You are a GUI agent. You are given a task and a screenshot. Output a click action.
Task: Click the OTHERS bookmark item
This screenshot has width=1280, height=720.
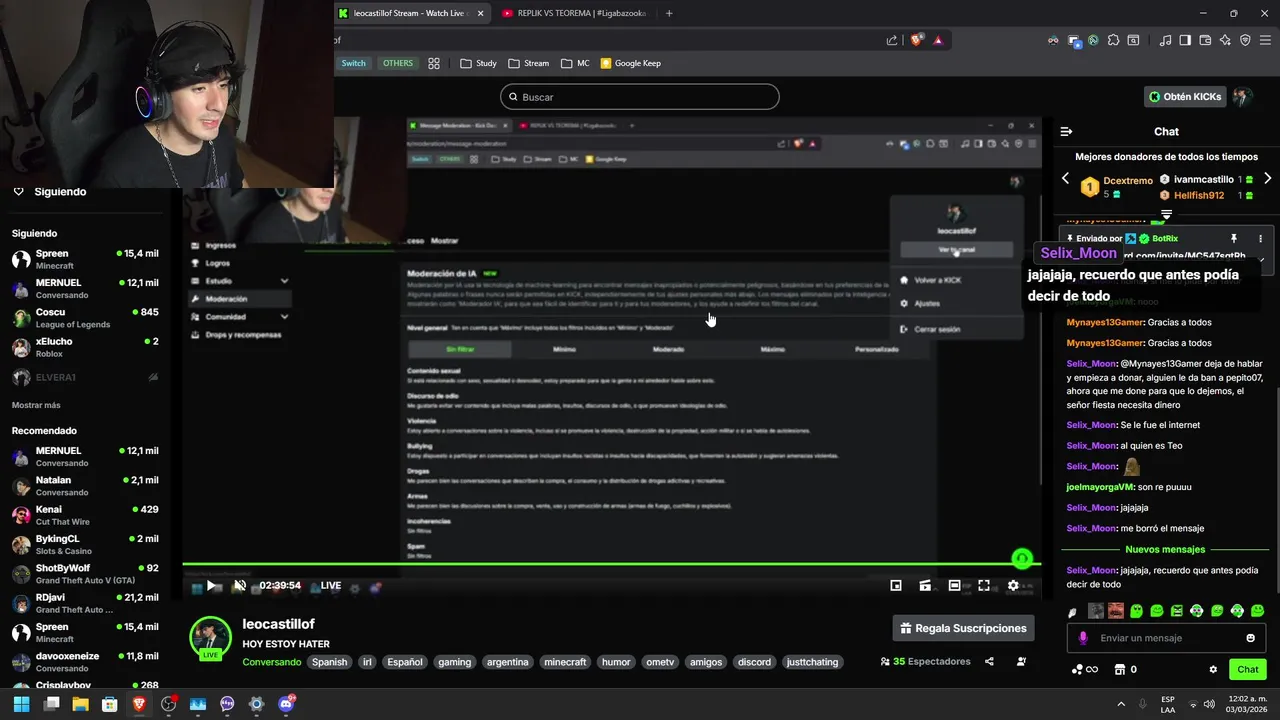[398, 63]
